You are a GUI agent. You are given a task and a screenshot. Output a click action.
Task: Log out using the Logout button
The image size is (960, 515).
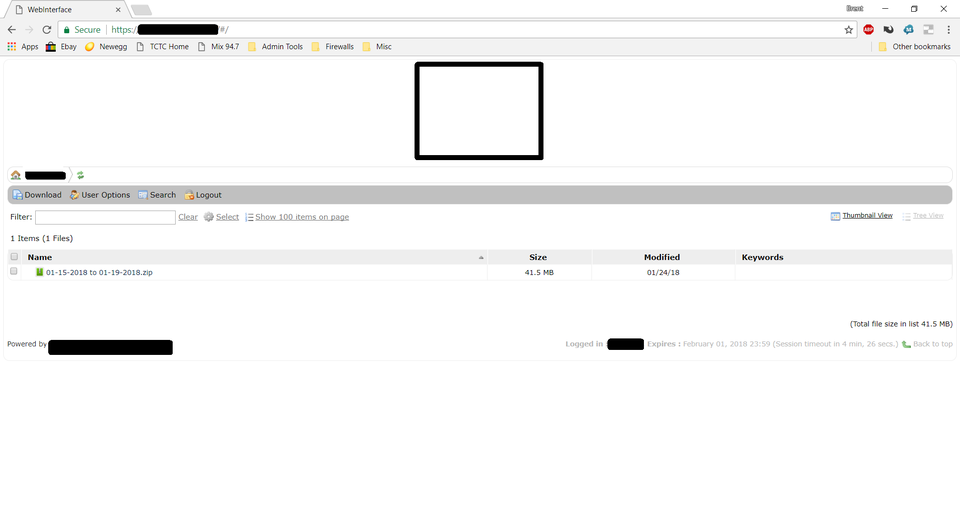[x=203, y=195]
